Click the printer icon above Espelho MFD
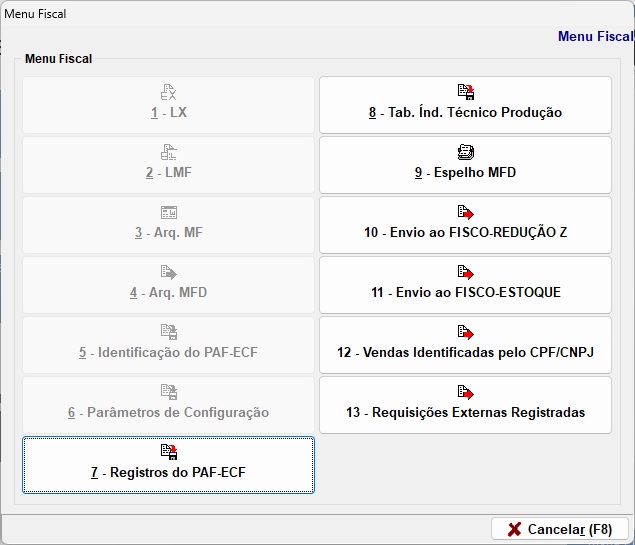 pos(466,152)
